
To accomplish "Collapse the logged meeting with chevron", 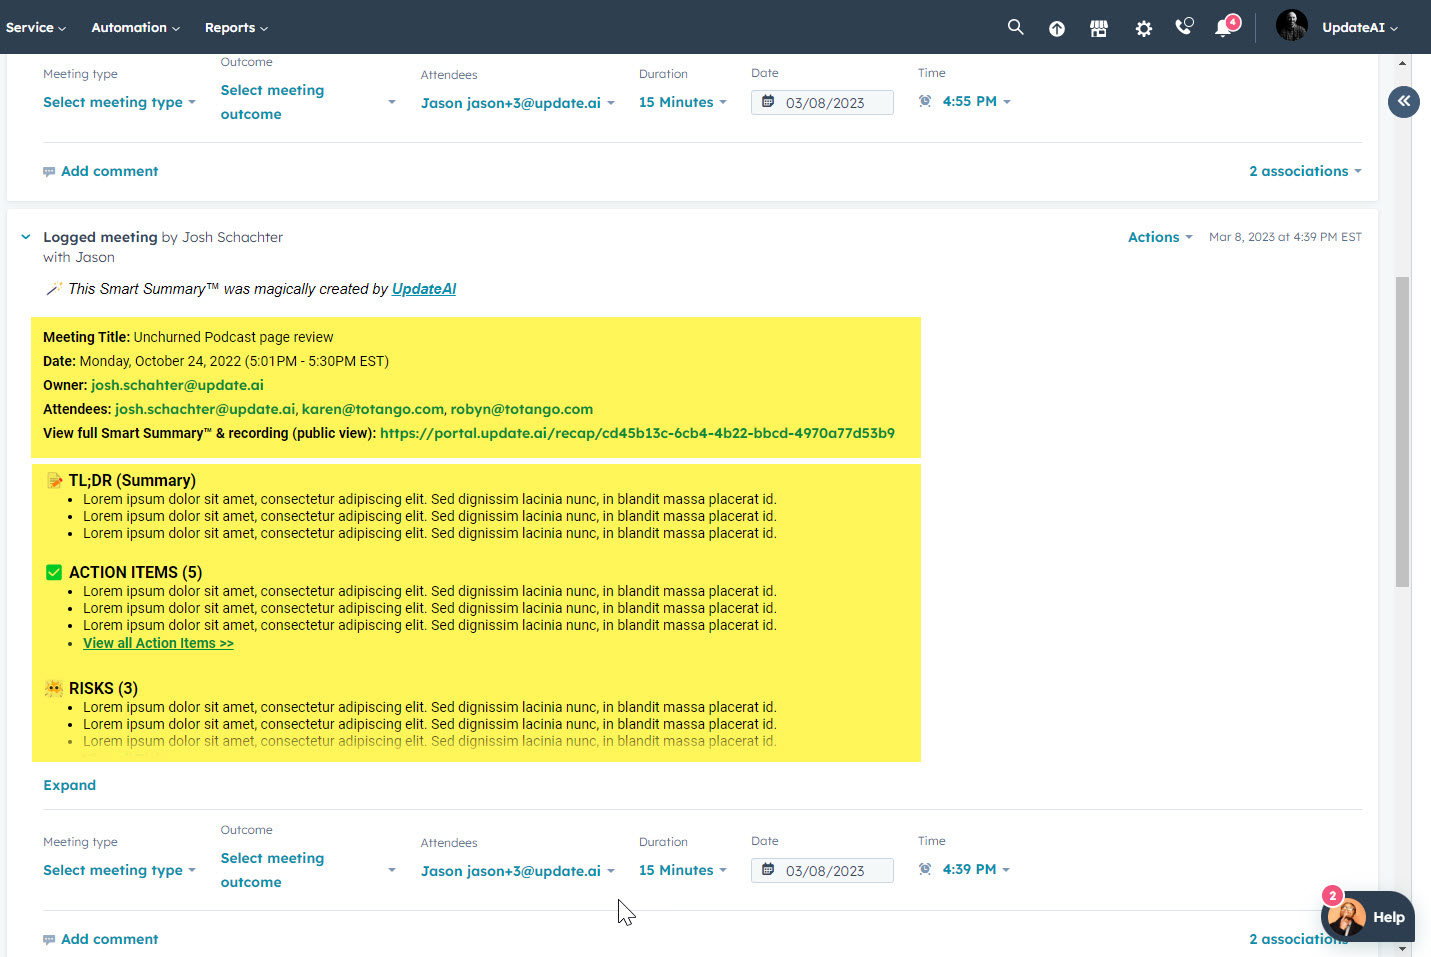I will tap(26, 237).
